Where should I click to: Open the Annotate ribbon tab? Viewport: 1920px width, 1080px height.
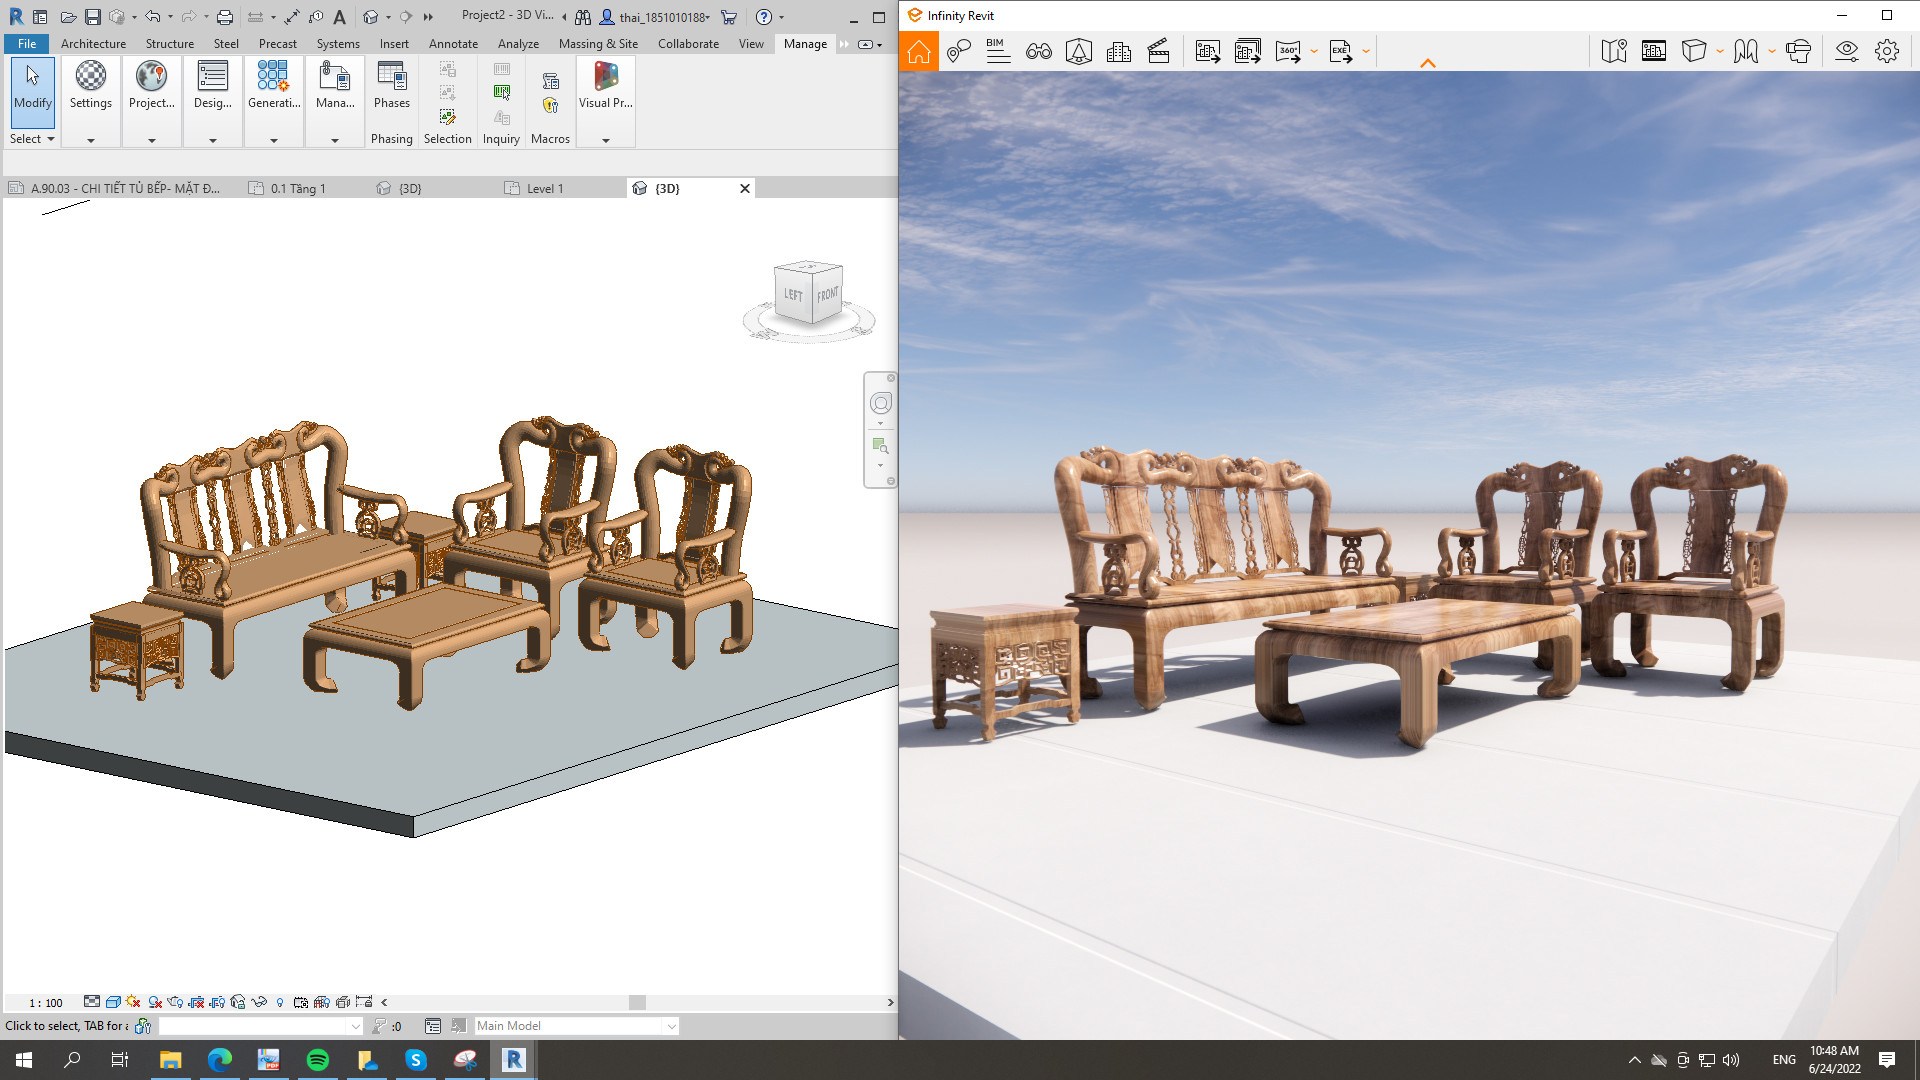pos(453,44)
